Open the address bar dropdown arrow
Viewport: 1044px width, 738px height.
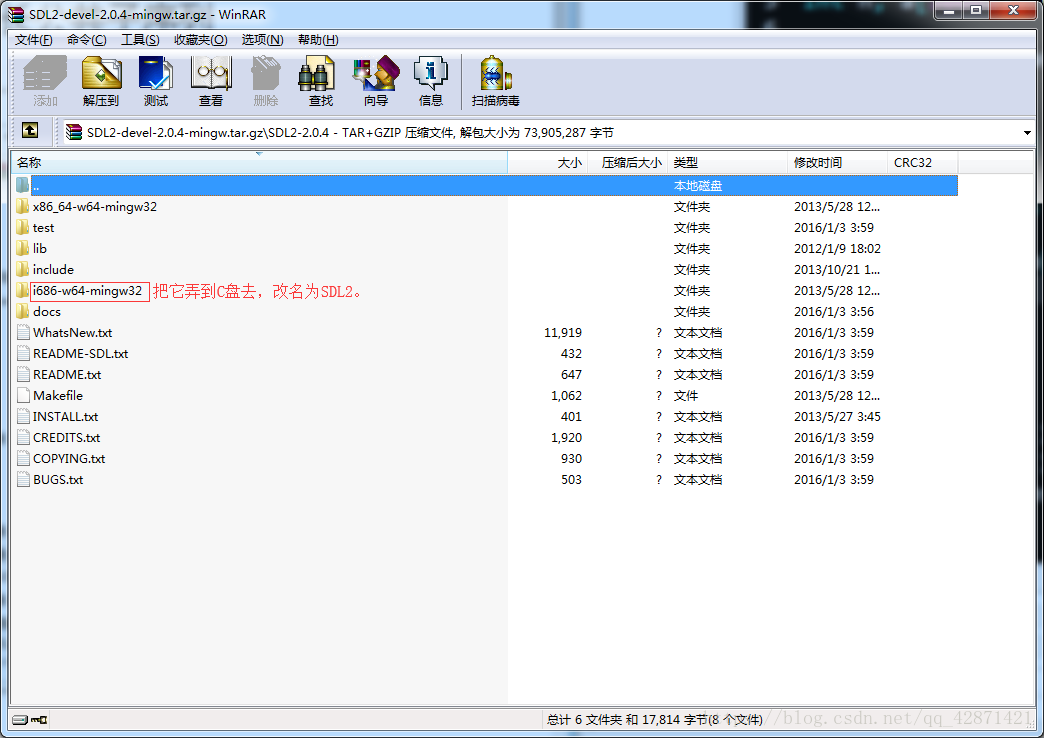[1027, 133]
